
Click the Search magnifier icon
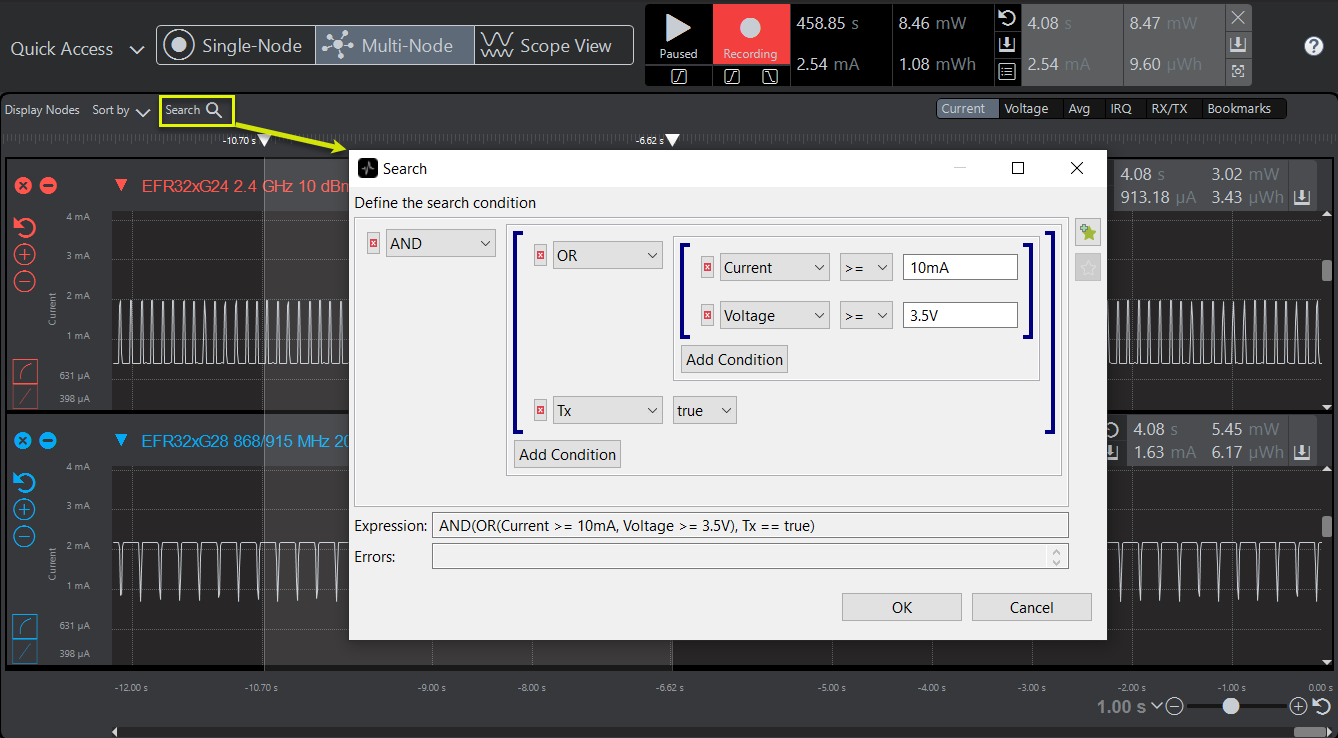pyautogui.click(x=213, y=110)
